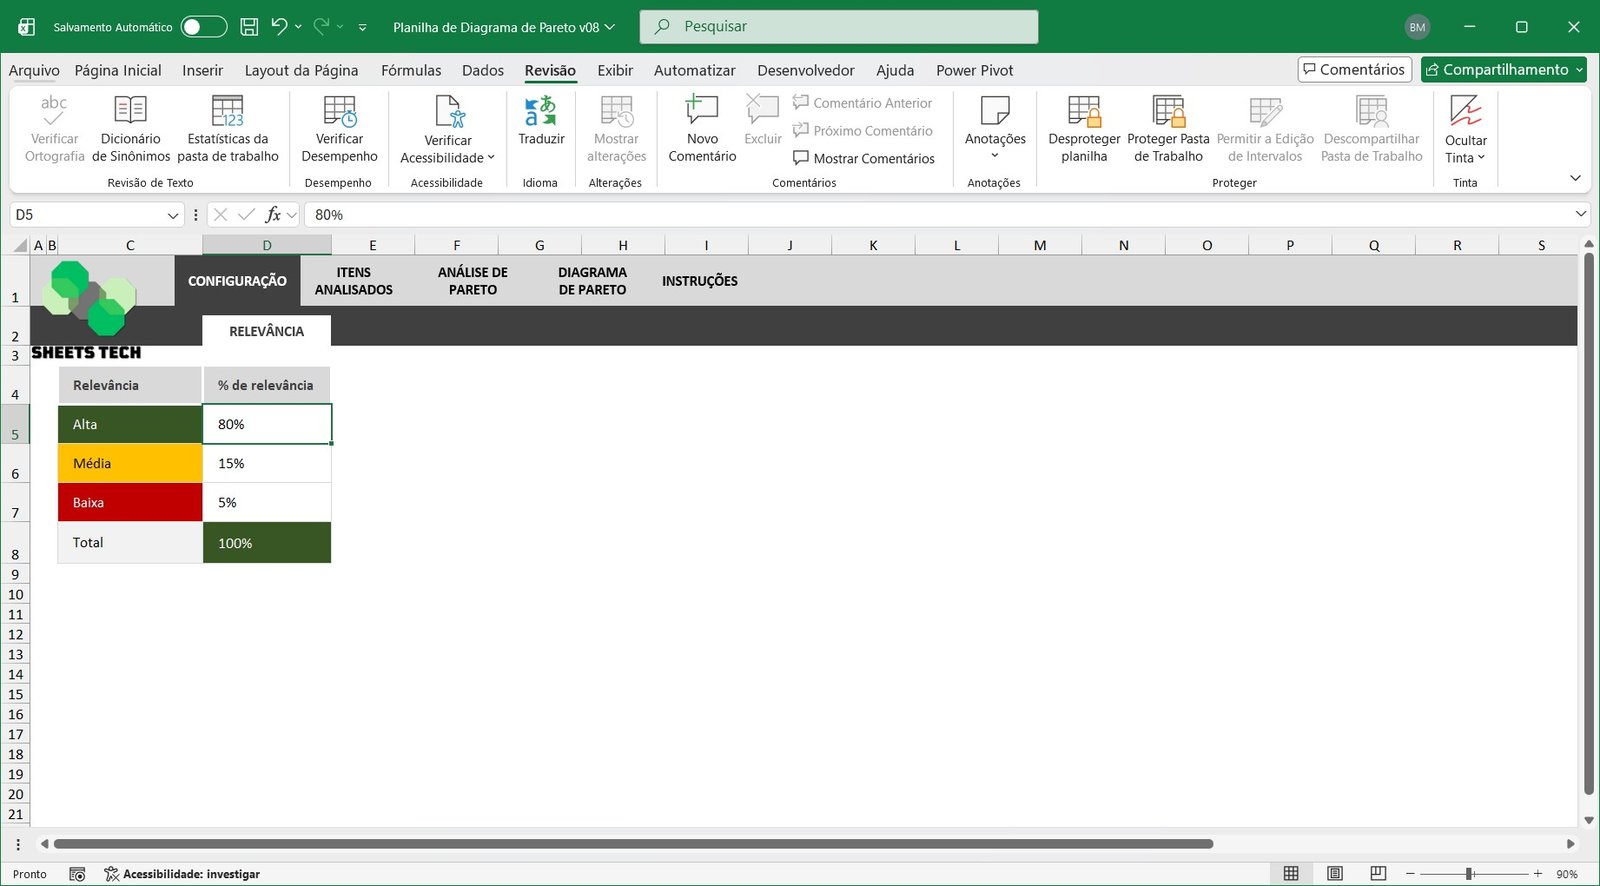Open Estatísticas da pasta de trabalho
This screenshot has height=886, width=1600.
[228, 128]
